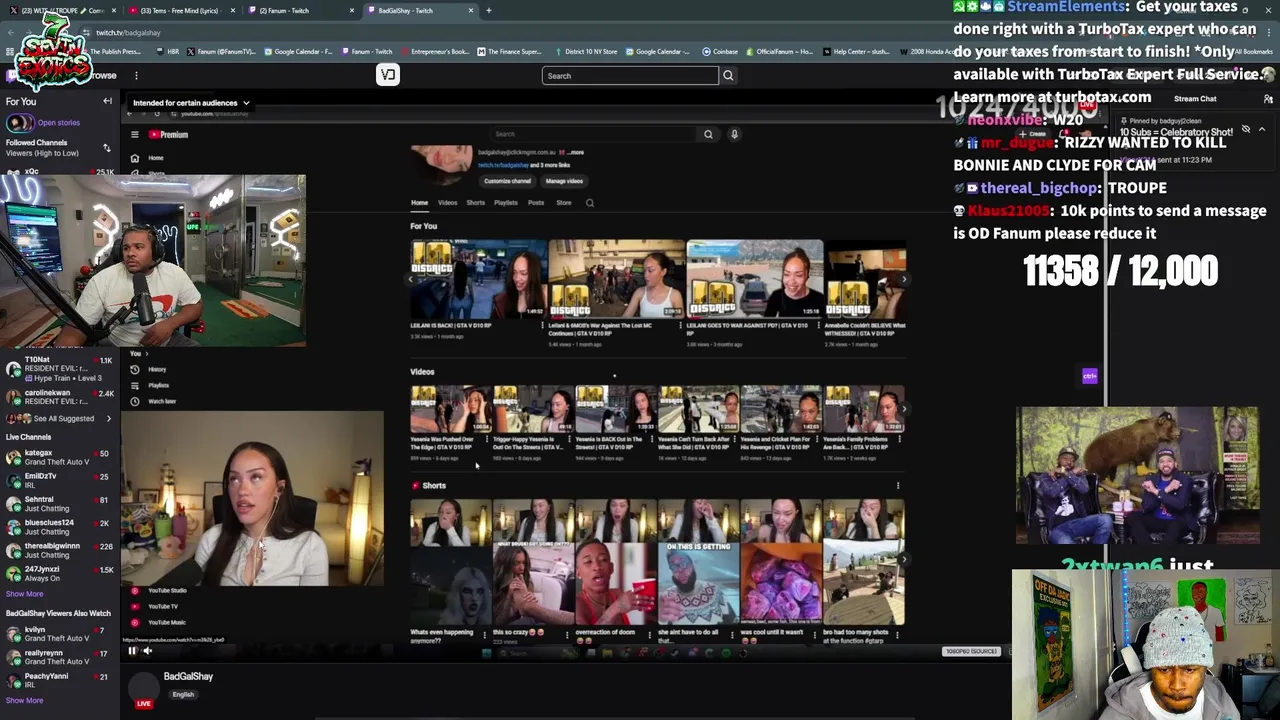Show More under Viewers Also Watch

click(x=24, y=701)
